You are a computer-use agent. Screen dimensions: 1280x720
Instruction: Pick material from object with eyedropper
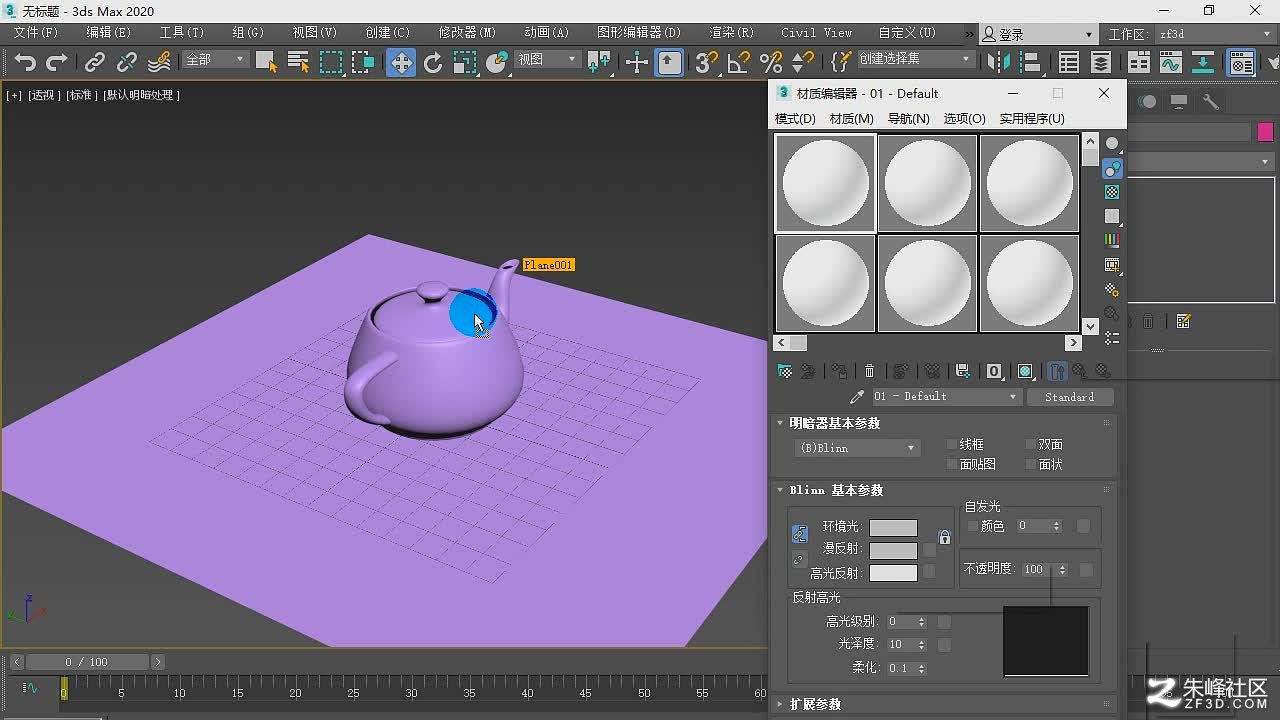857,397
